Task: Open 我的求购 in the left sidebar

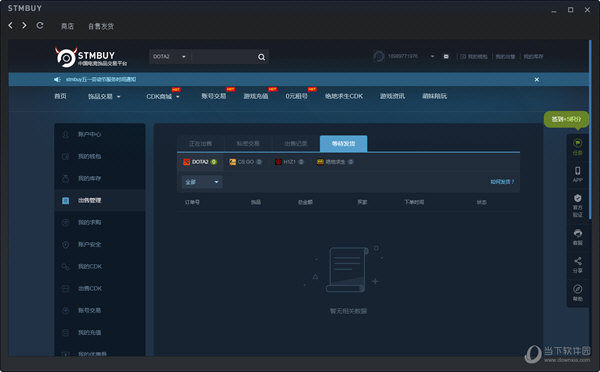Action: point(100,222)
